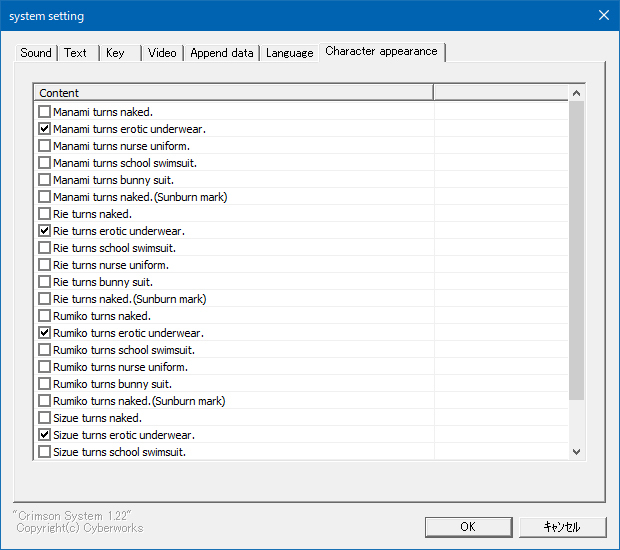Check Rie turns bunny suit option
The image size is (620, 550).
44,282
